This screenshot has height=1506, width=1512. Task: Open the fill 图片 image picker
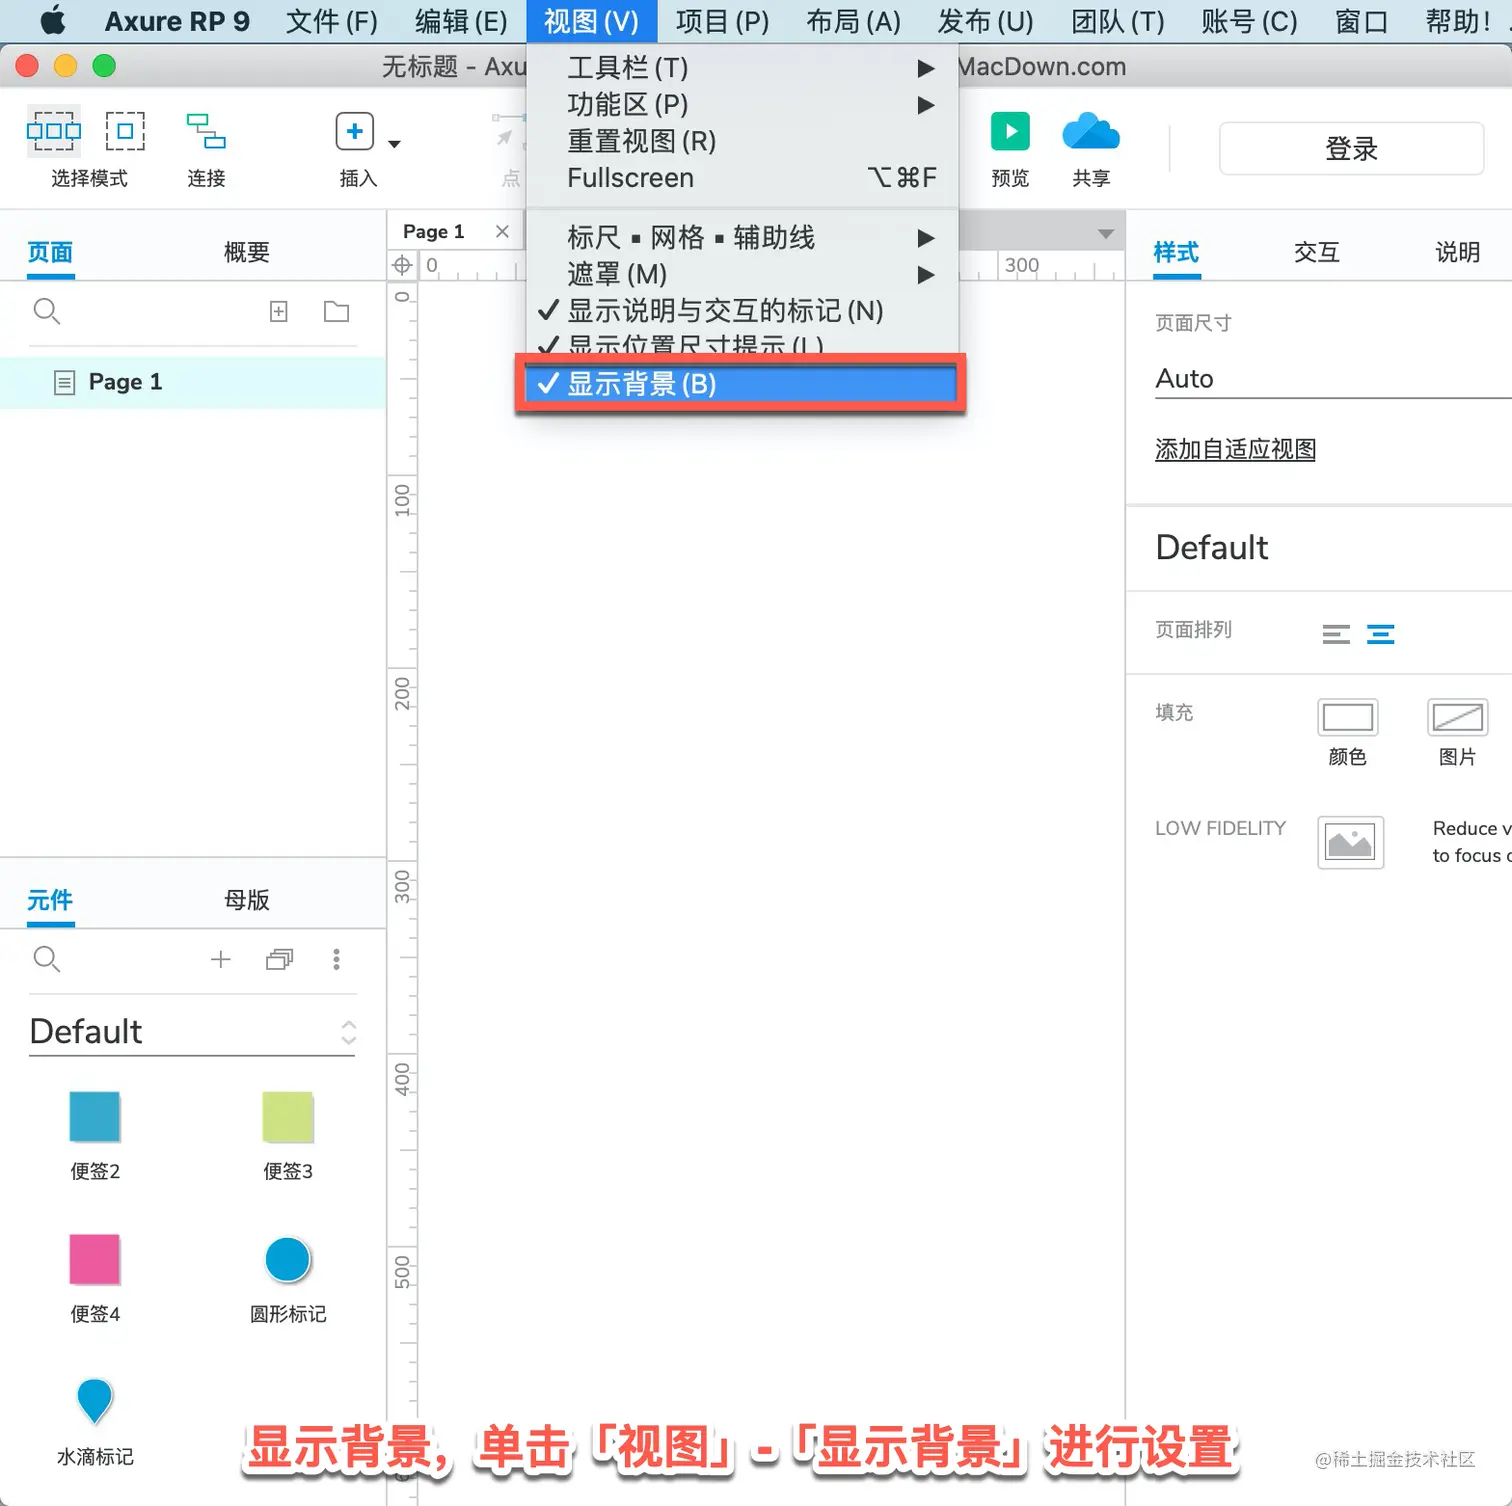tap(1458, 718)
